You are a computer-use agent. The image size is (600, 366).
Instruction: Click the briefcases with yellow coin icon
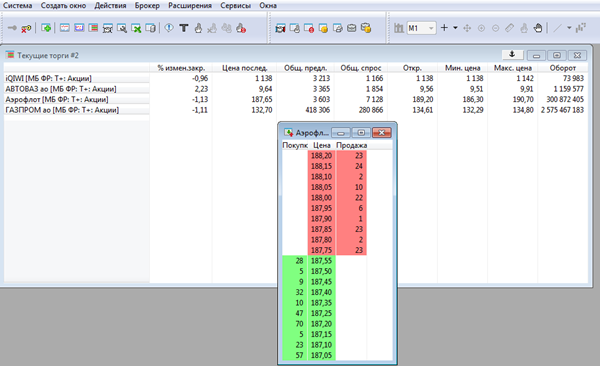point(366,28)
